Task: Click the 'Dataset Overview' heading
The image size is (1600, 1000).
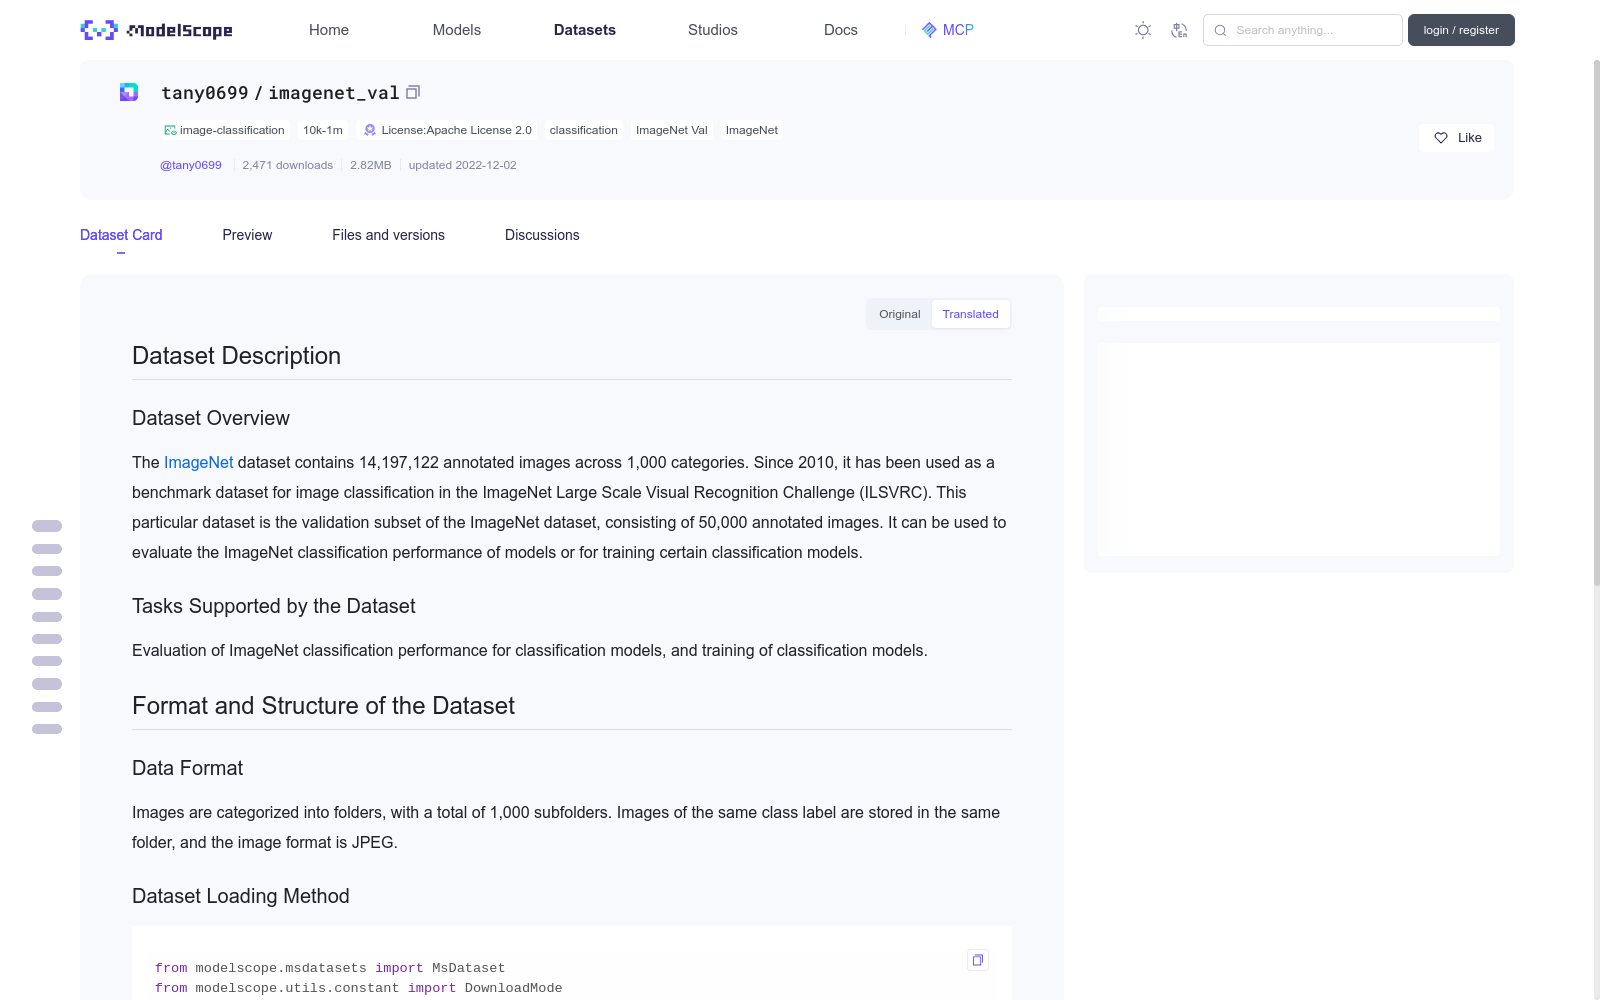Action: [x=211, y=418]
